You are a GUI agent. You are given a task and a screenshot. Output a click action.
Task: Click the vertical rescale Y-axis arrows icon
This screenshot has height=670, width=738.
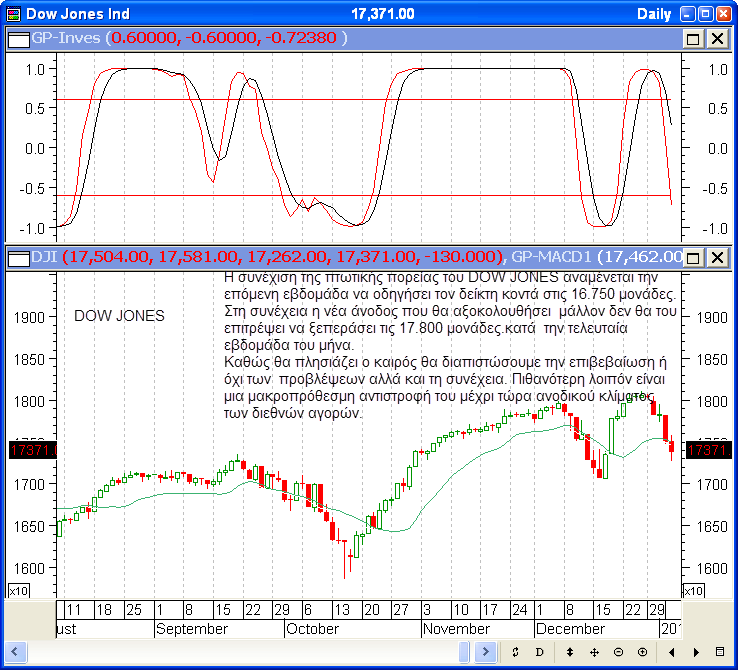[570, 652]
